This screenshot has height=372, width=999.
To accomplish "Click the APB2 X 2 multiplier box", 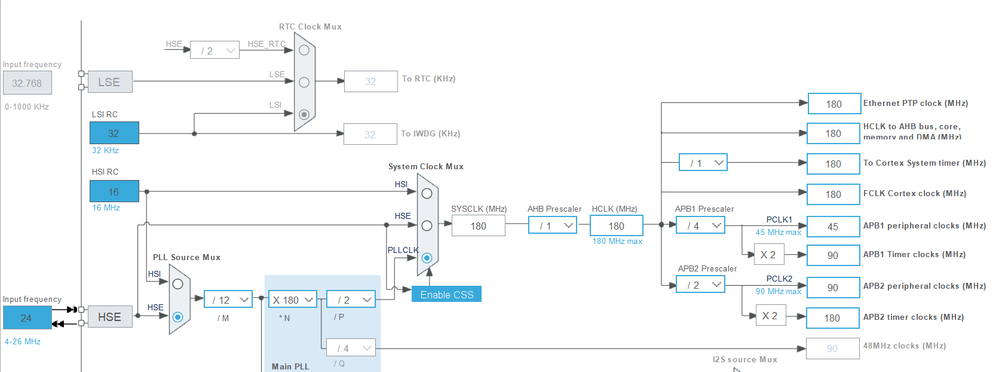I will pos(771,315).
